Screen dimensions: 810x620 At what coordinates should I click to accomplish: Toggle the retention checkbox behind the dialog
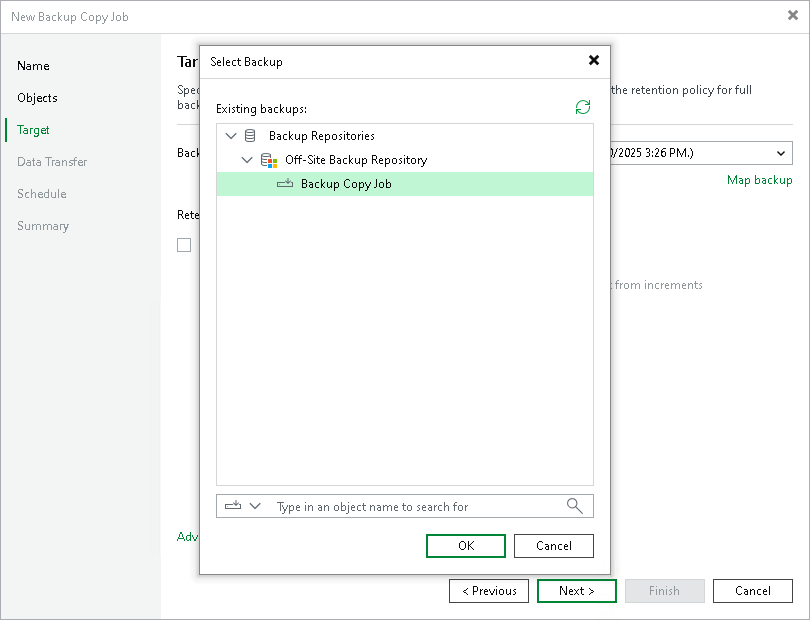(184, 245)
